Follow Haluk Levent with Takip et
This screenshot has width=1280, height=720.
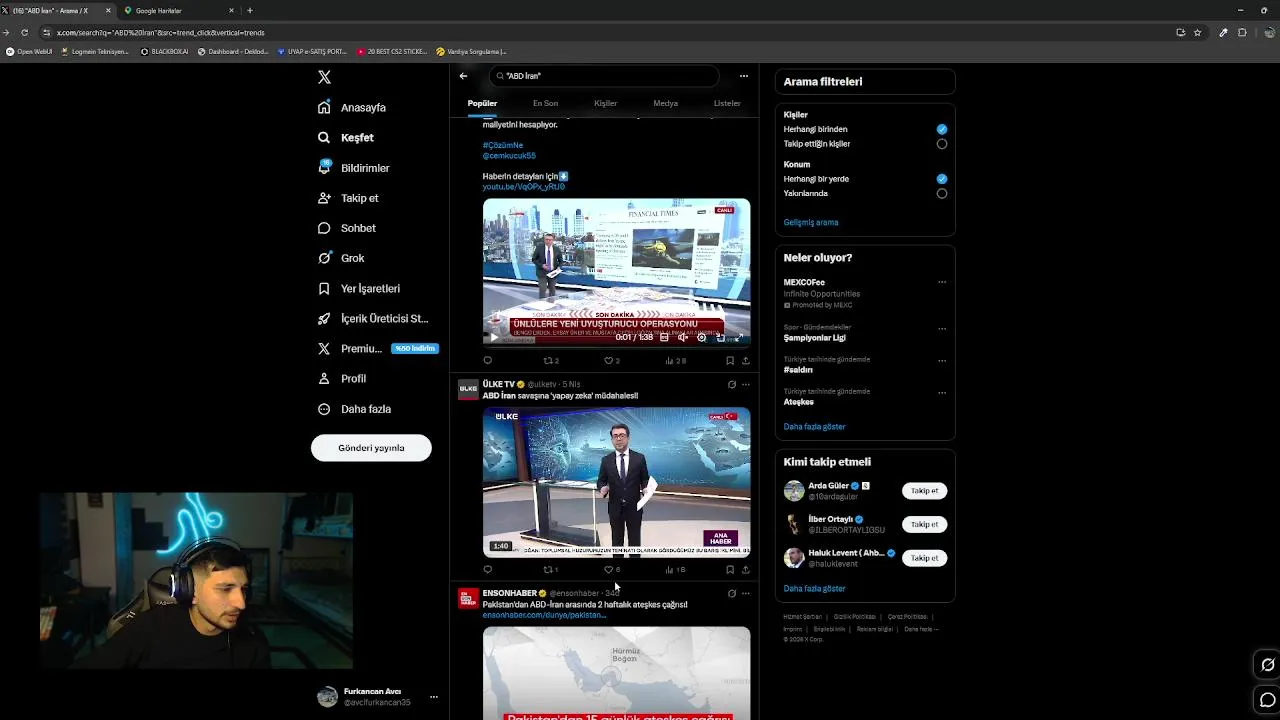[924, 558]
